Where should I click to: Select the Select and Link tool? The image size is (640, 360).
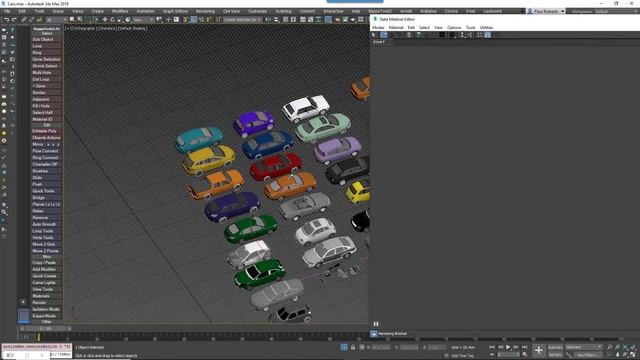coord(23,20)
